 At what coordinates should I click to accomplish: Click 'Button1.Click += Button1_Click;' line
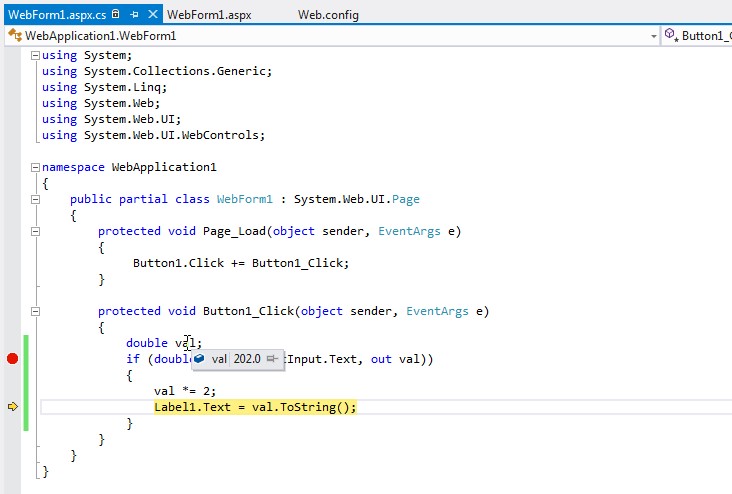pos(241,263)
